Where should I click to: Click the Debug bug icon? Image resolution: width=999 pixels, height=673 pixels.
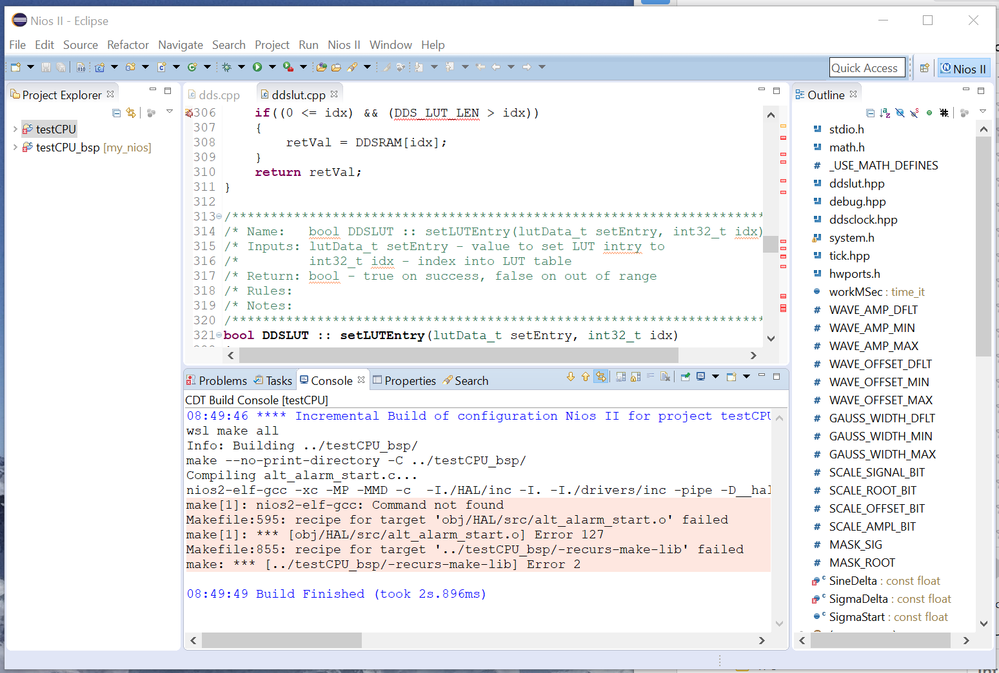(227, 67)
